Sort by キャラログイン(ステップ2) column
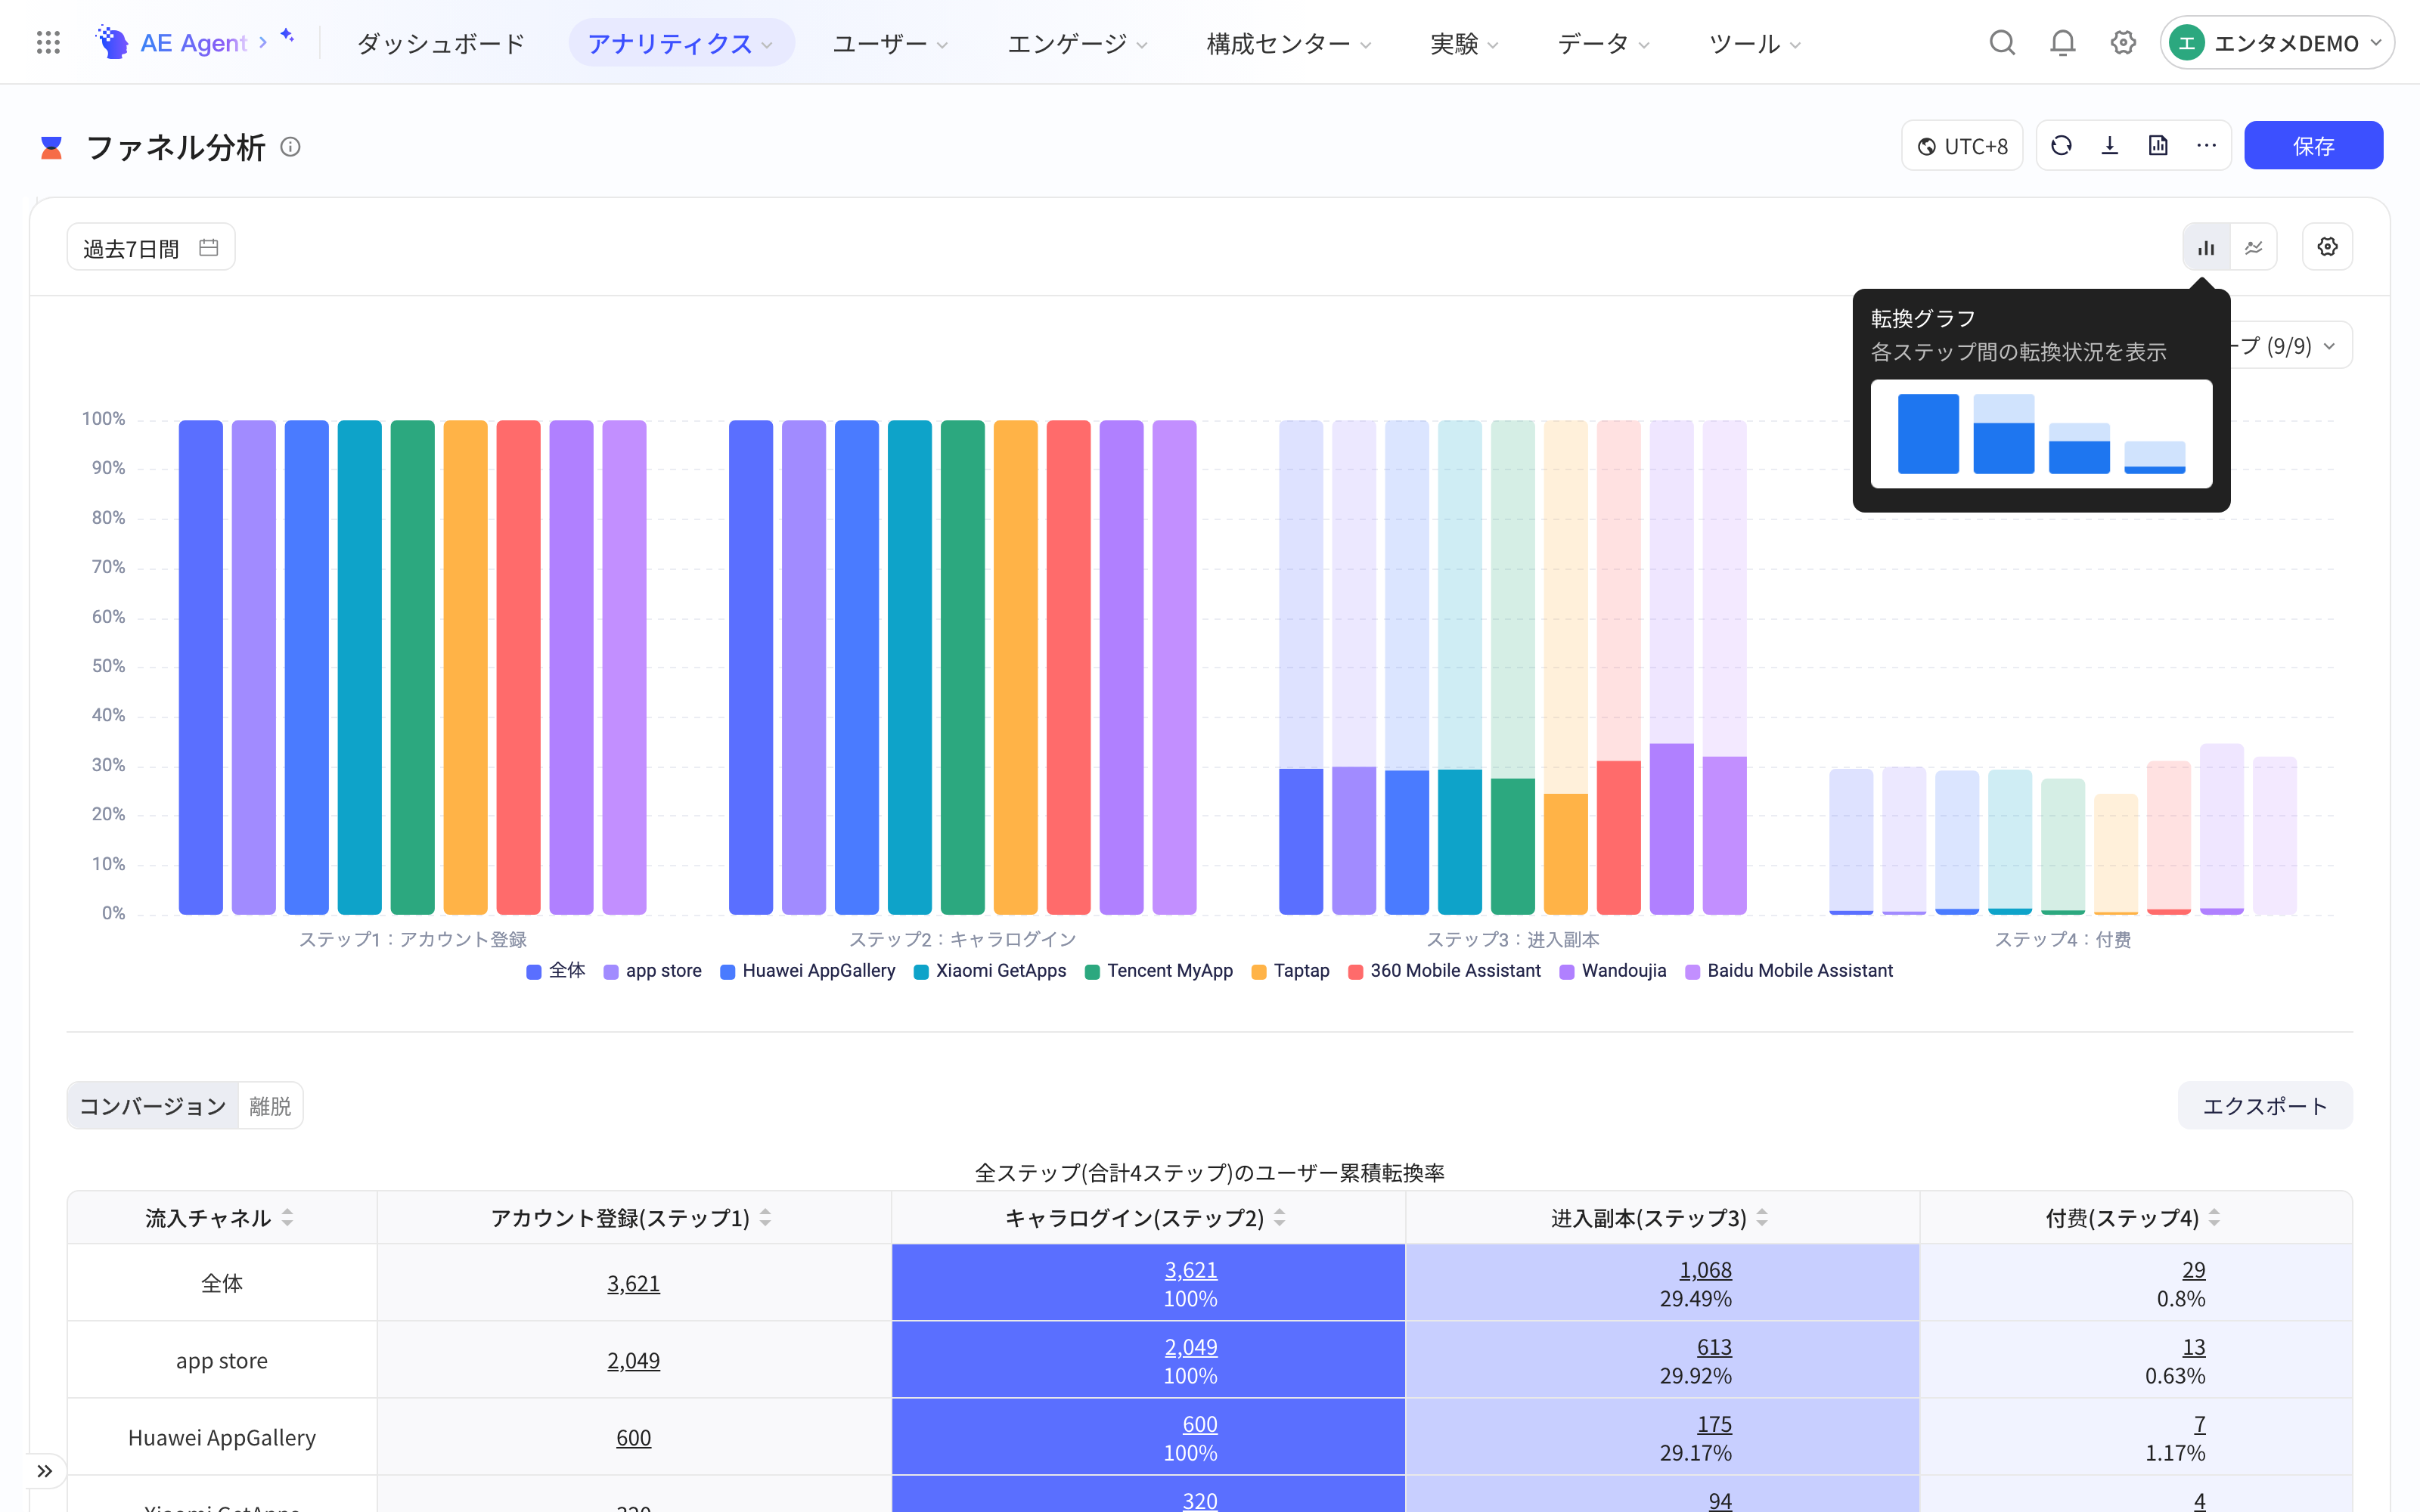The image size is (2420, 1512). [1279, 1217]
